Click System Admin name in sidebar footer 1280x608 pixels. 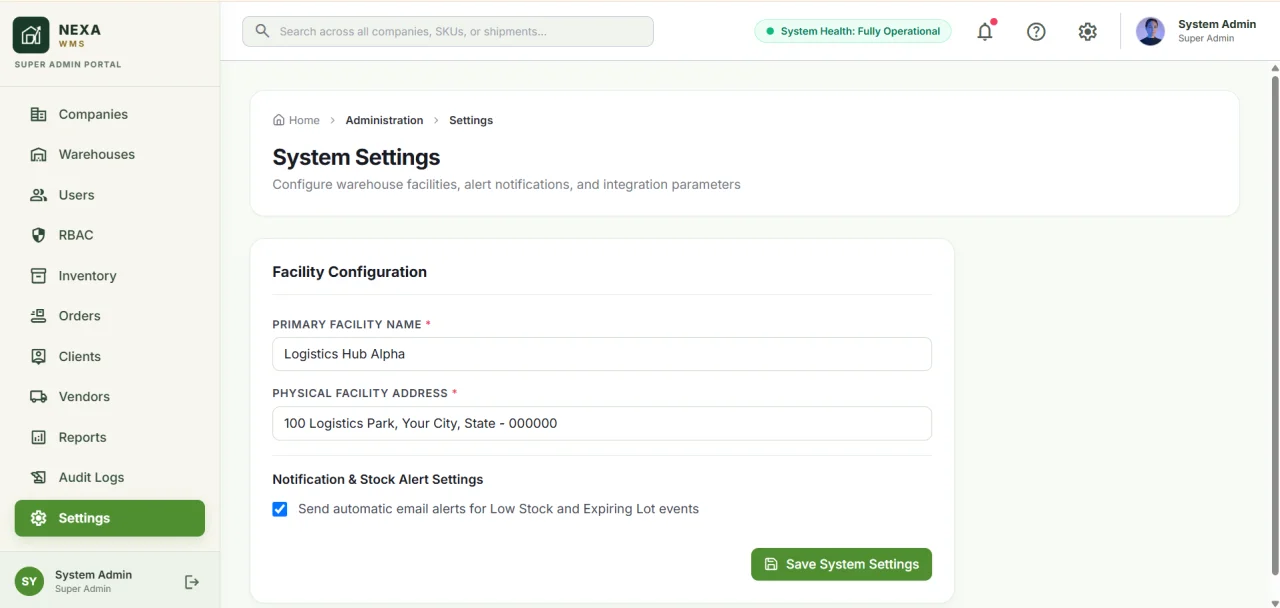pos(93,575)
